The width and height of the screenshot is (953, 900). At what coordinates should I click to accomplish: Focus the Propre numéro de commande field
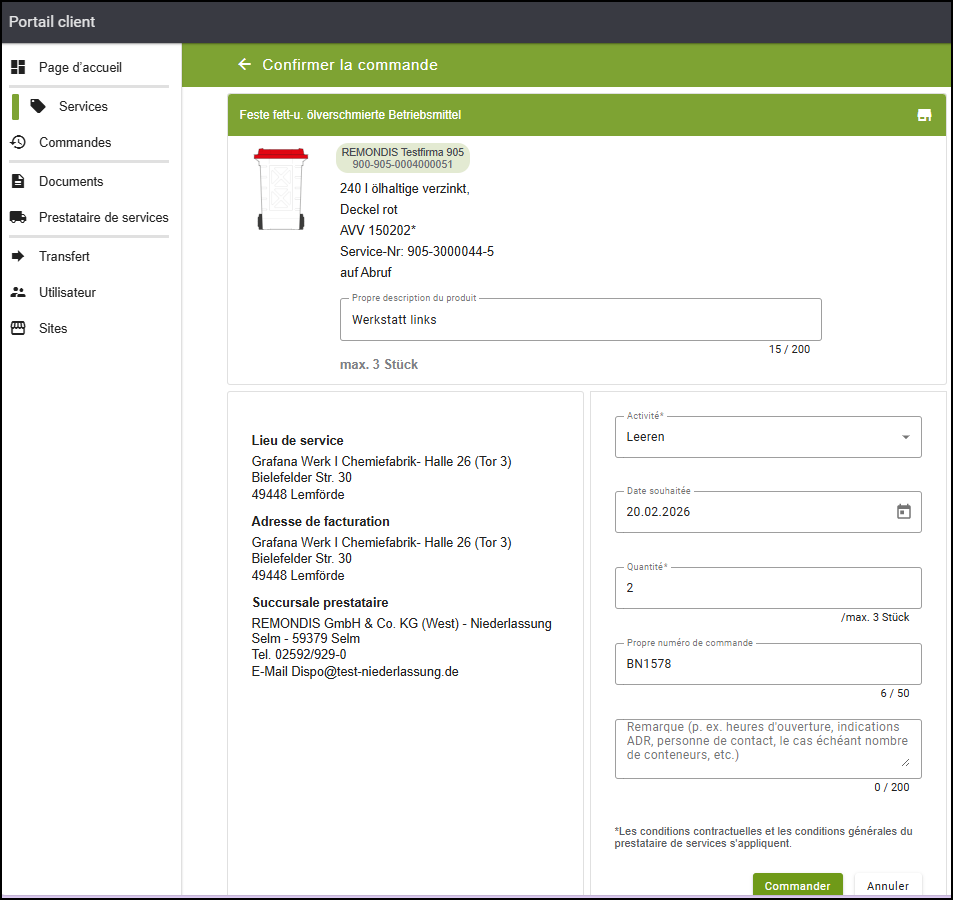click(767, 663)
